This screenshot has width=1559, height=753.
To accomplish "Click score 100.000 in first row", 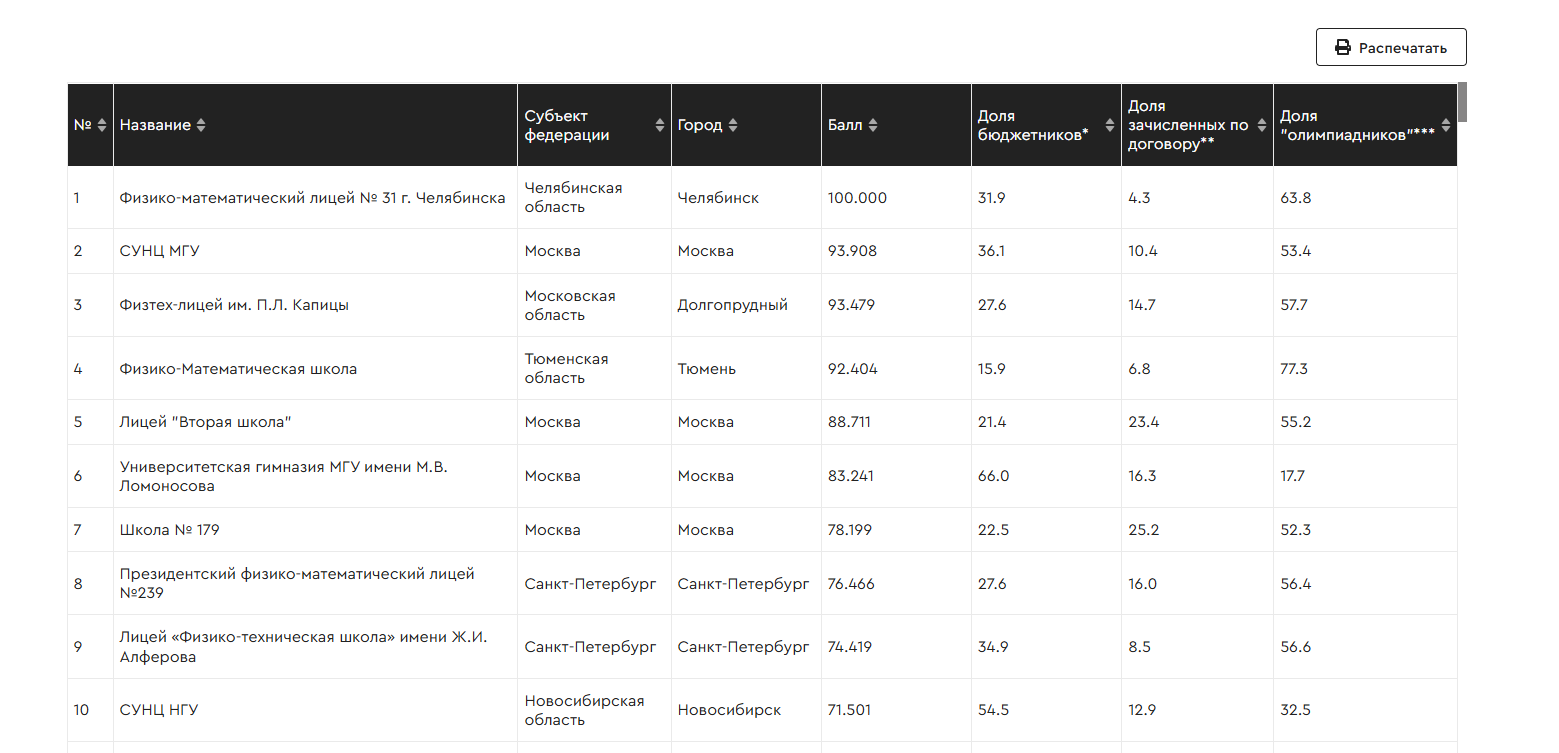I will pyautogui.click(x=857, y=198).
